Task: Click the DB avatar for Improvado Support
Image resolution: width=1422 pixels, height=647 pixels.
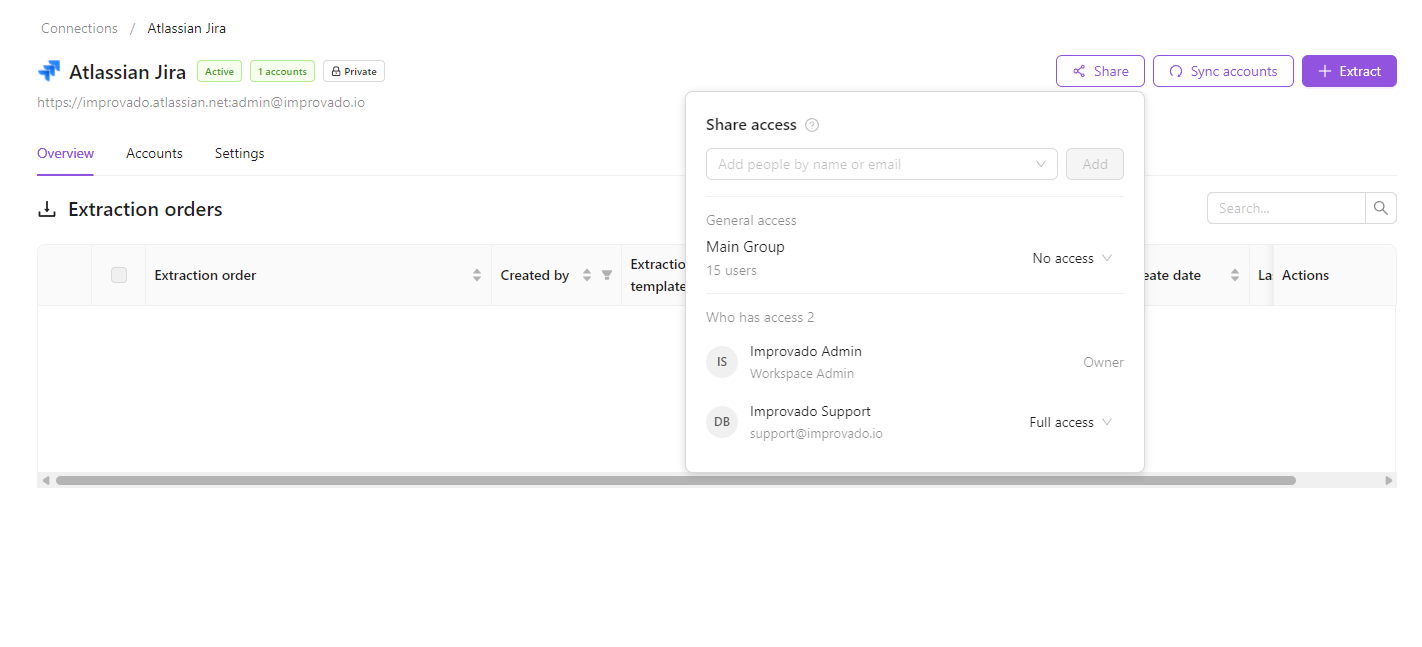Action: click(722, 422)
